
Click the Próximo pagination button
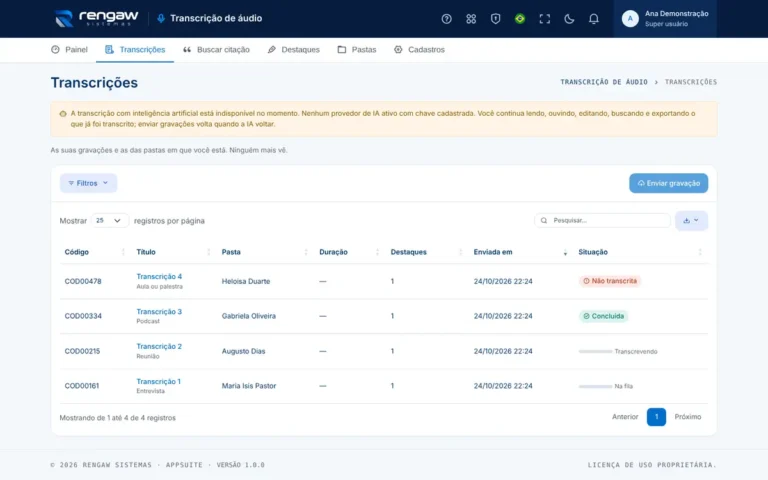688,417
